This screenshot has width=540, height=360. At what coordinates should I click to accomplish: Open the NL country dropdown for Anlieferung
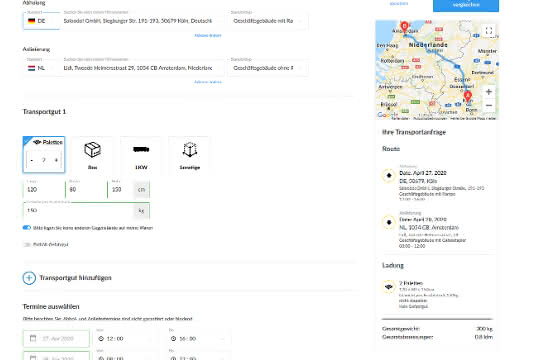coord(41,68)
